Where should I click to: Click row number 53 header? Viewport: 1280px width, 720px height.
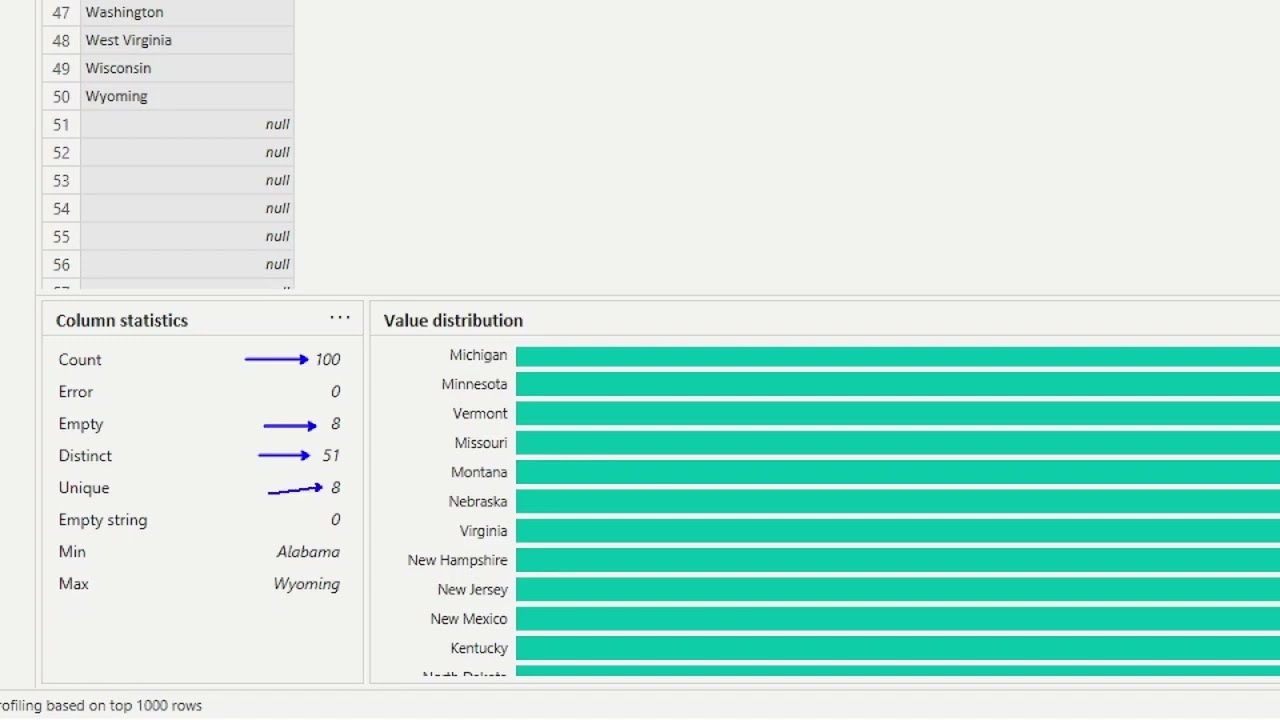pos(61,180)
